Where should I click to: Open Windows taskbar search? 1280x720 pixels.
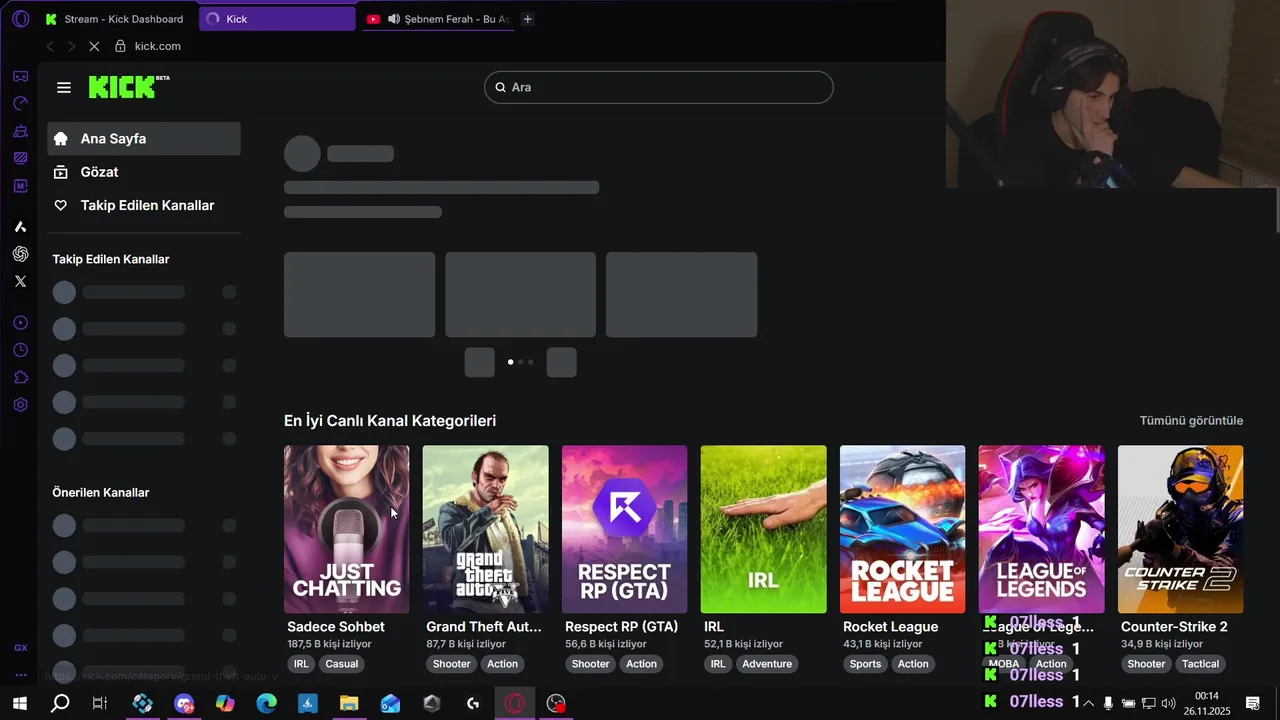(x=60, y=703)
